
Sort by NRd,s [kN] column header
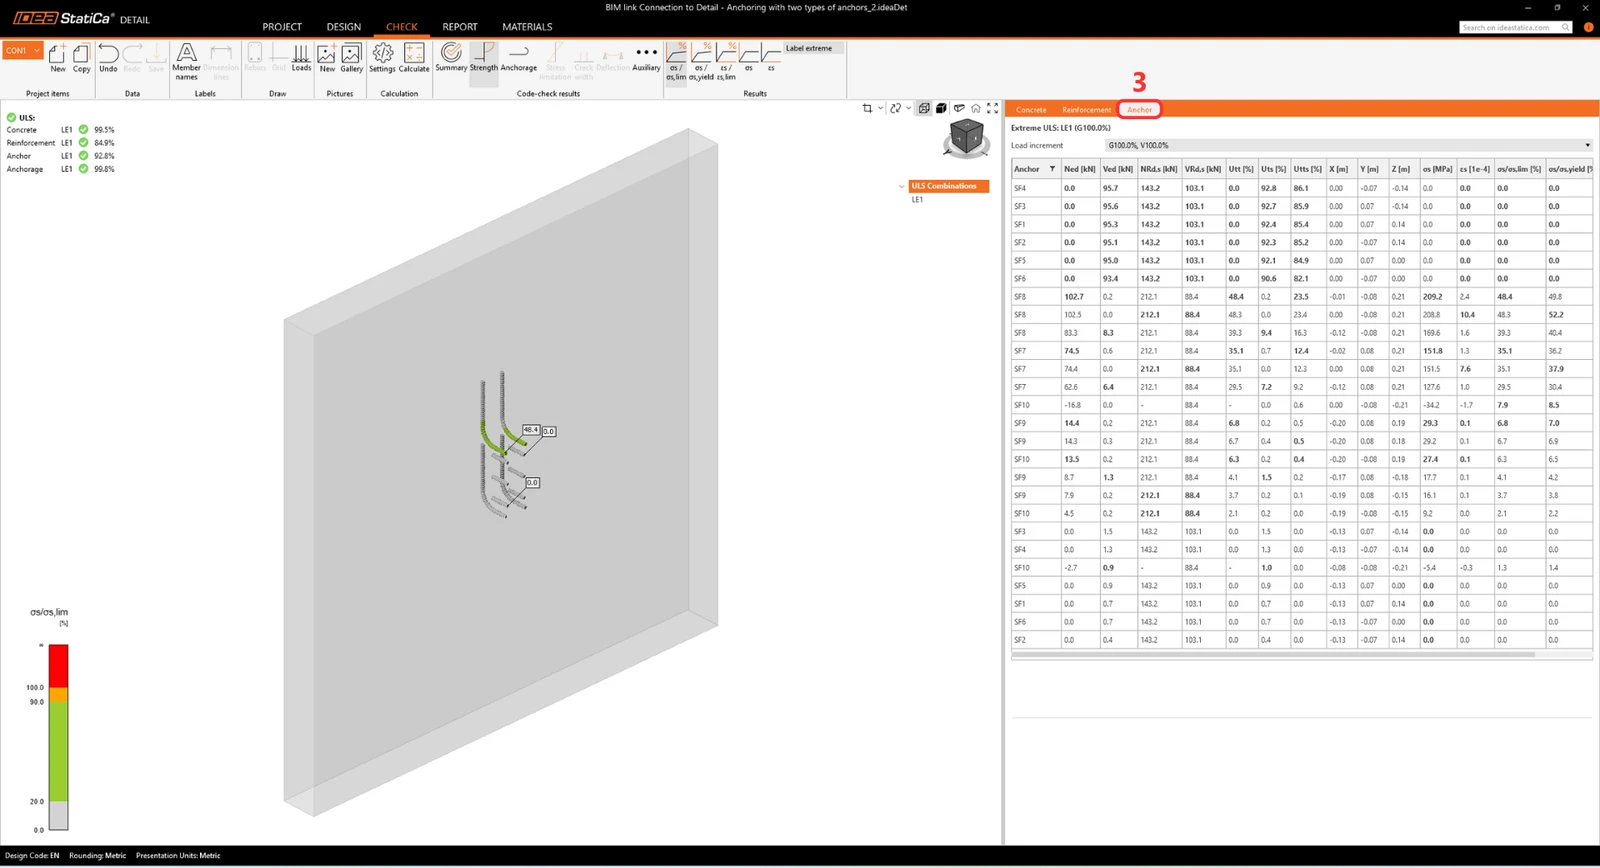[x=1159, y=169]
